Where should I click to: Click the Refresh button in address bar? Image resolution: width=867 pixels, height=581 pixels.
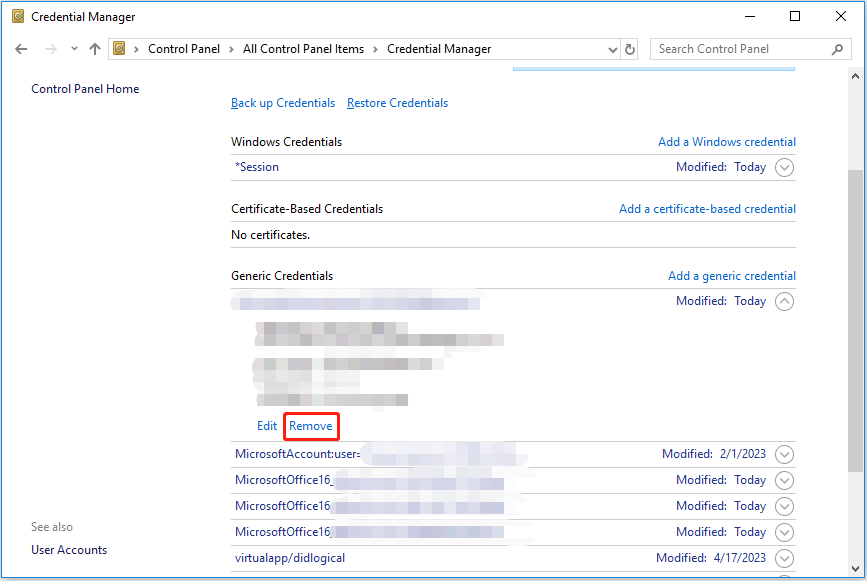[x=630, y=49]
